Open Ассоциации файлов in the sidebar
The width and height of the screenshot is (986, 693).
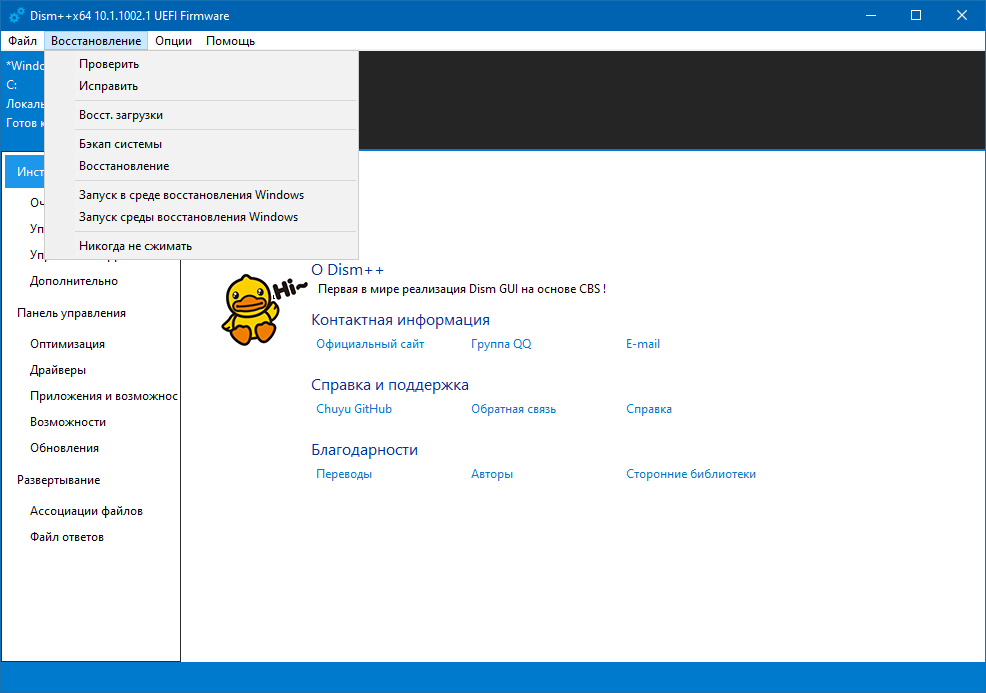tap(86, 511)
